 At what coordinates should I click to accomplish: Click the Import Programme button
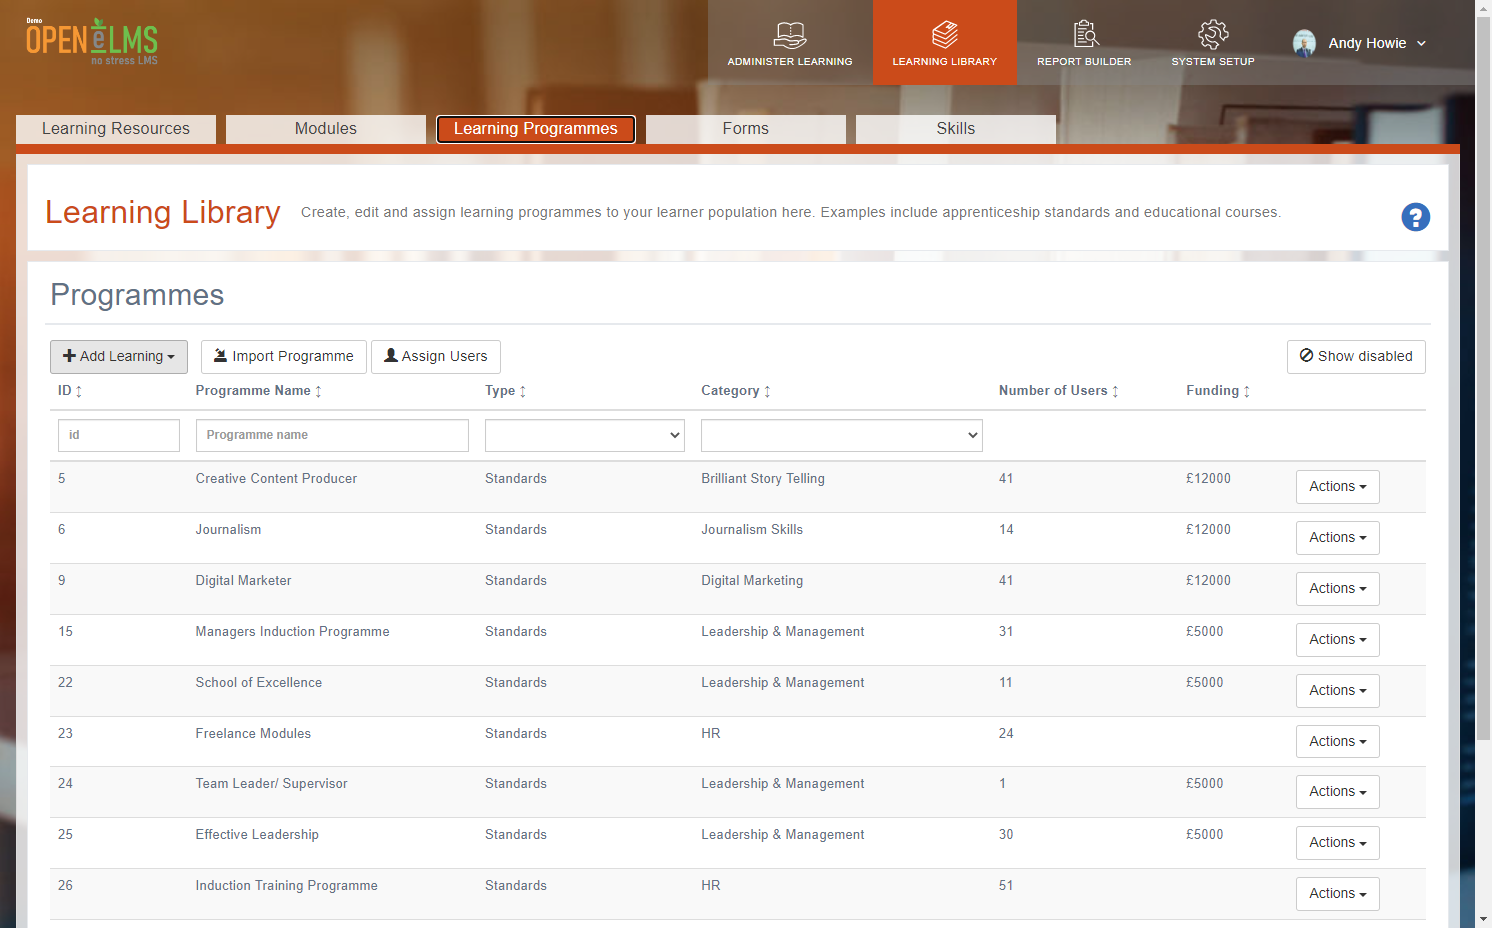[284, 357]
